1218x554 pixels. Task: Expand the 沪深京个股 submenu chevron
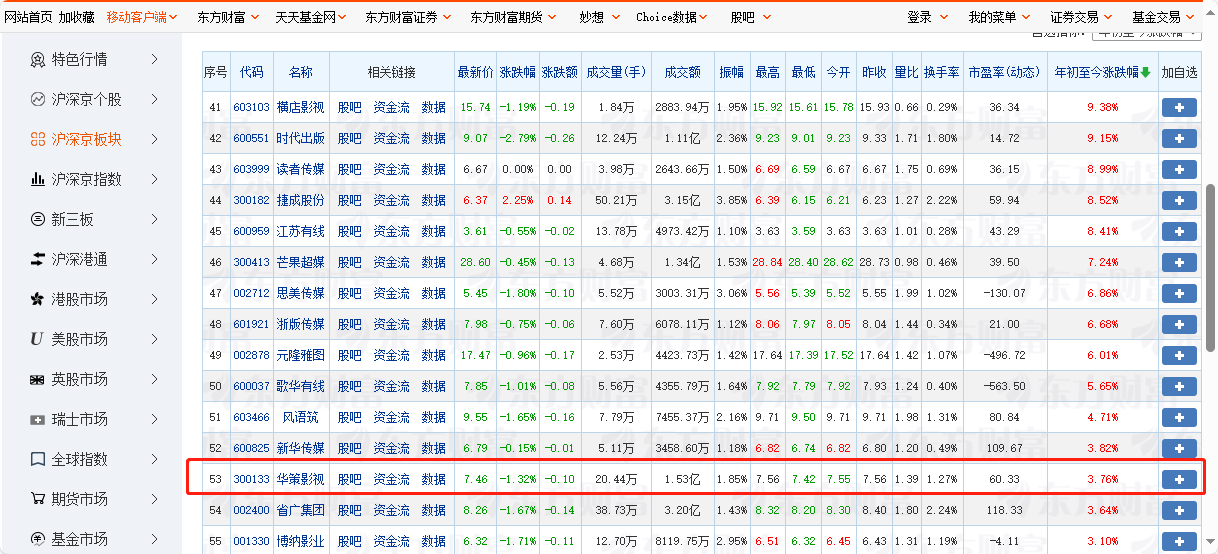pos(155,99)
